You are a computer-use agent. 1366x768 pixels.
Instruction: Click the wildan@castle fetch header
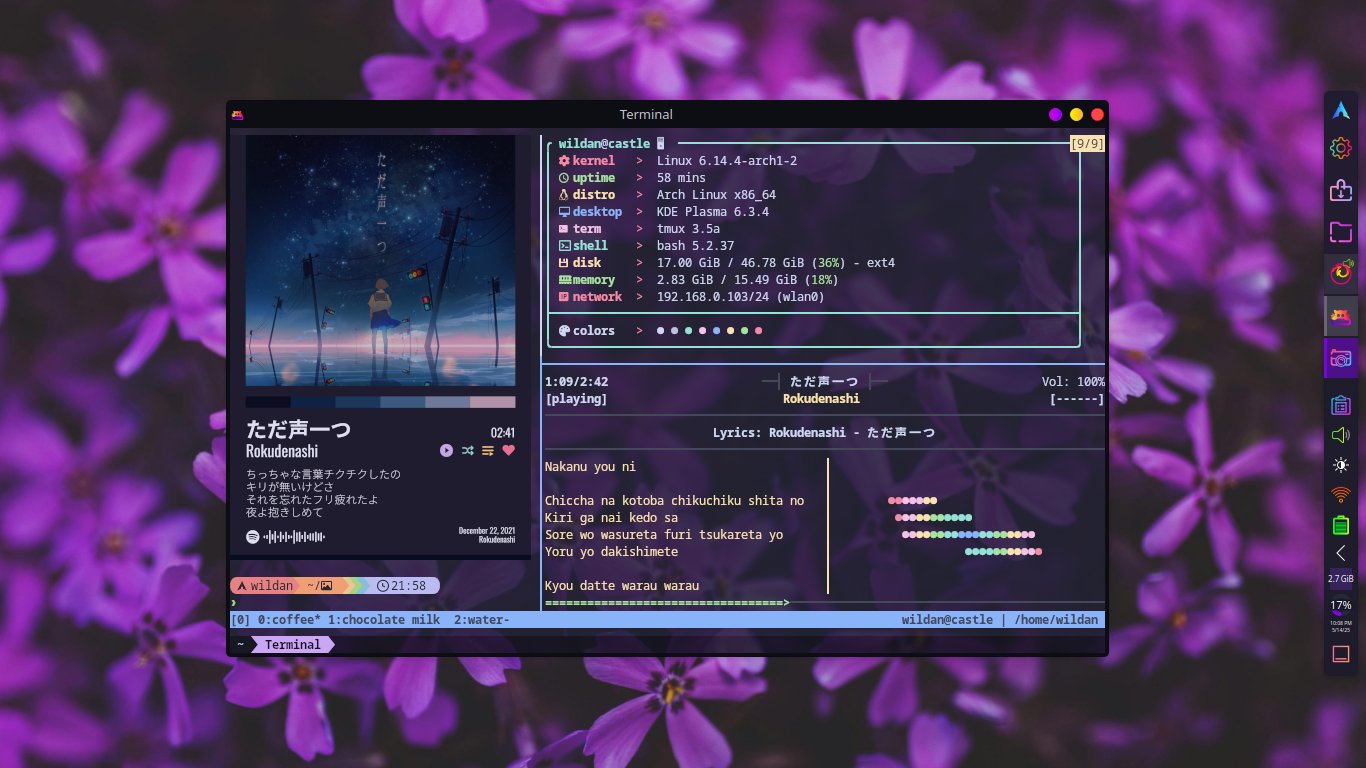click(x=604, y=144)
